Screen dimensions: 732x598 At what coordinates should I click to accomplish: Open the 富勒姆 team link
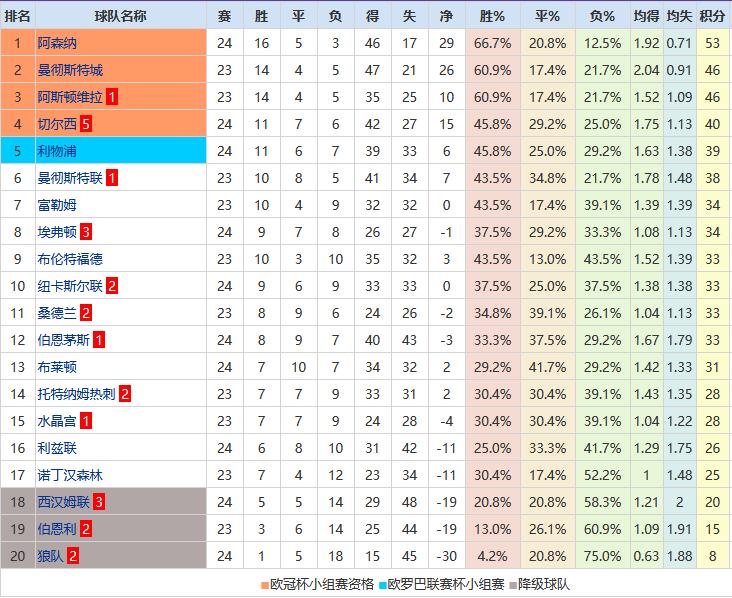pos(57,205)
